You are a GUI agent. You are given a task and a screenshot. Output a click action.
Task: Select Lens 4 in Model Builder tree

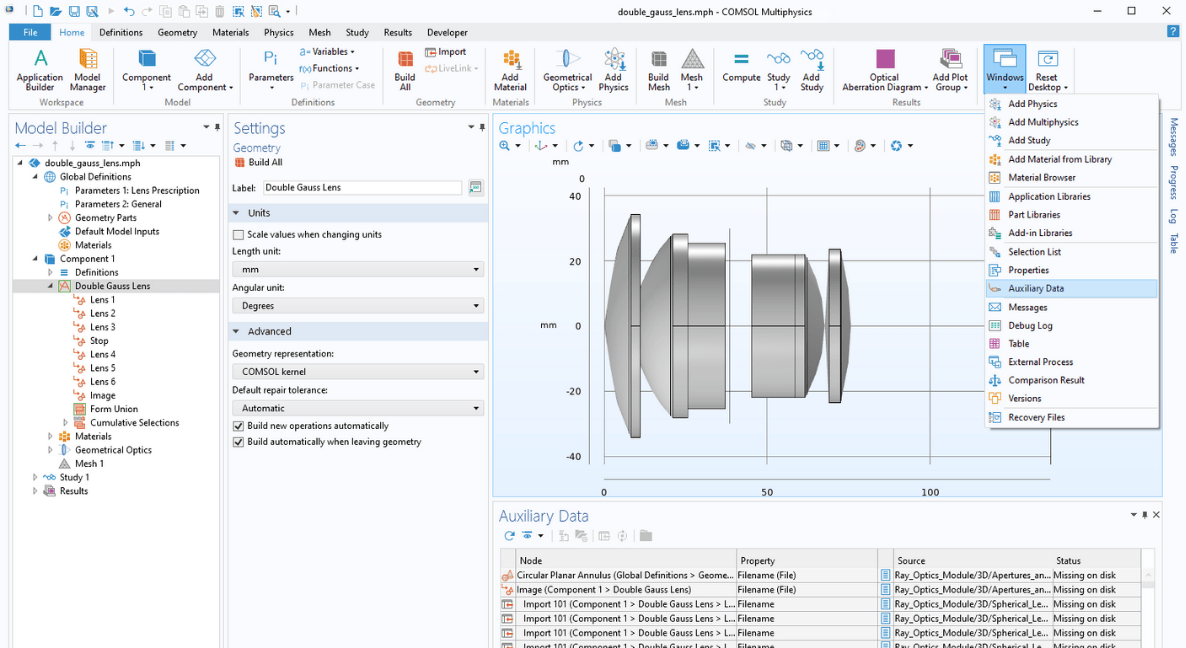coord(102,354)
